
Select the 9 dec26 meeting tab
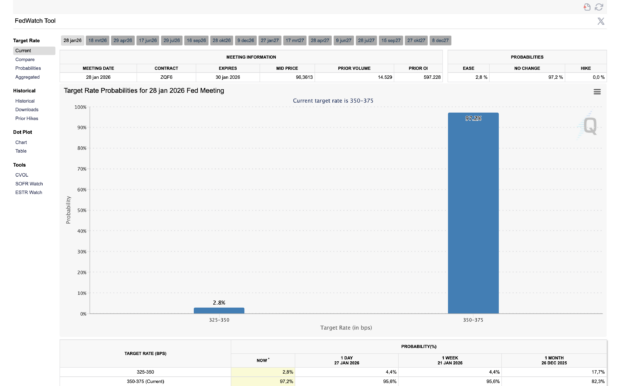click(x=246, y=40)
